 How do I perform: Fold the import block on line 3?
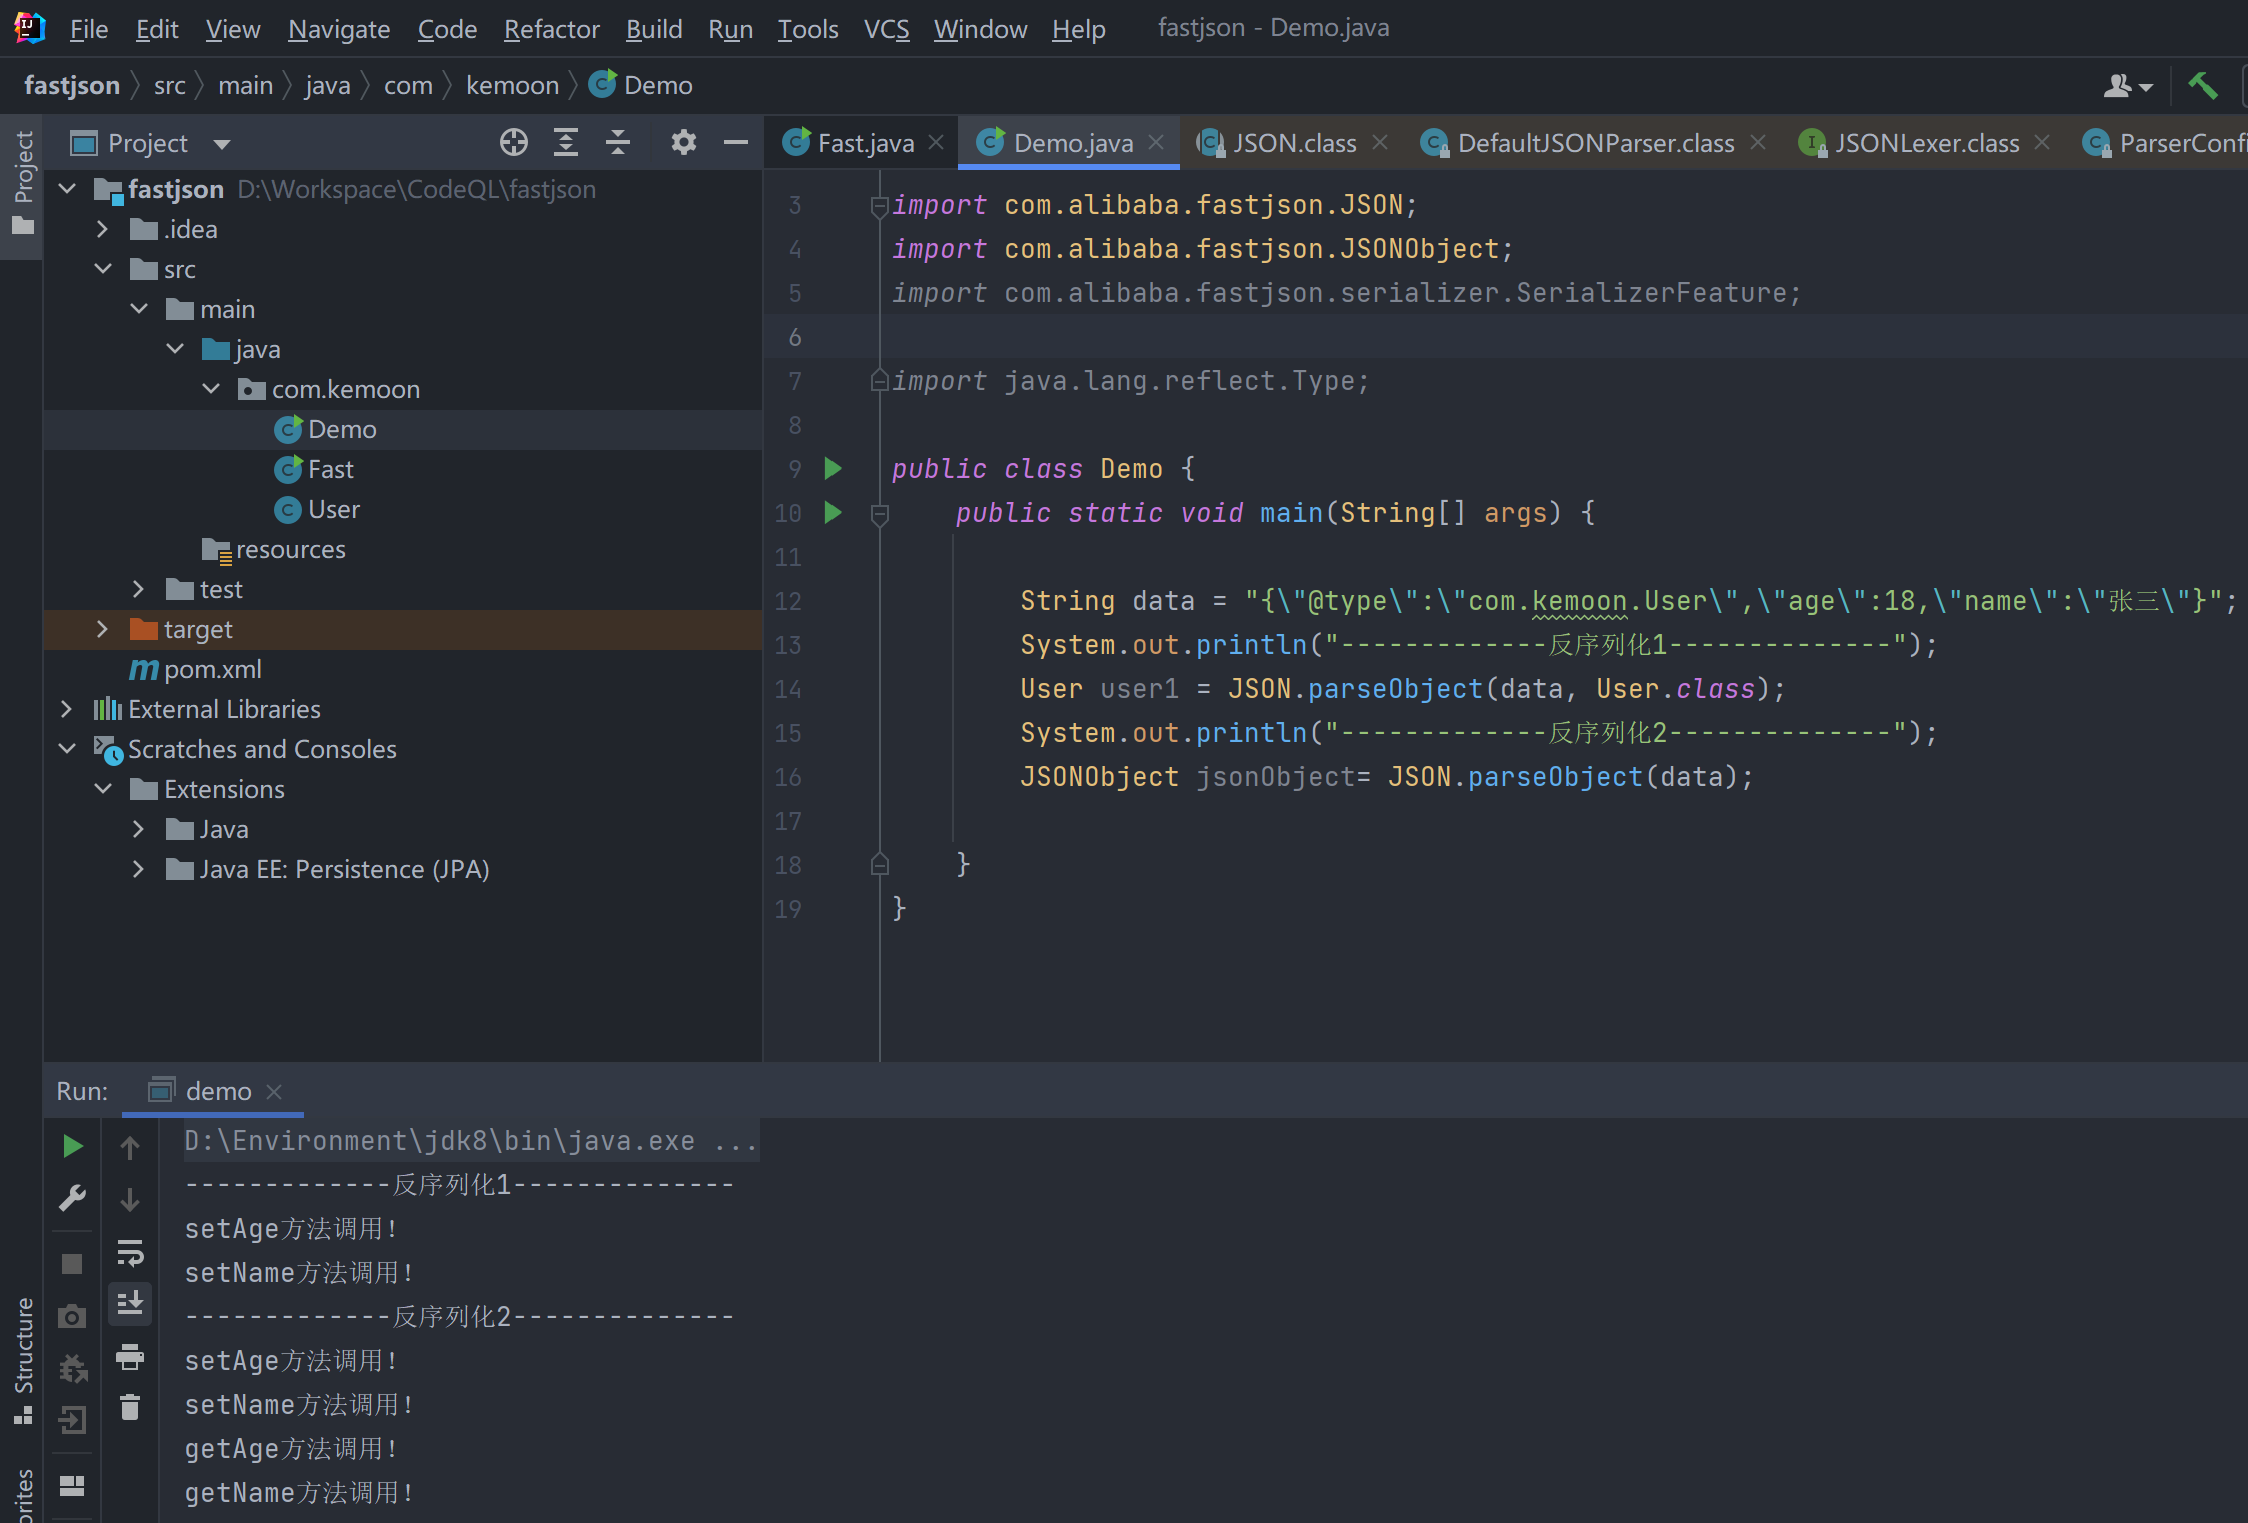click(880, 206)
